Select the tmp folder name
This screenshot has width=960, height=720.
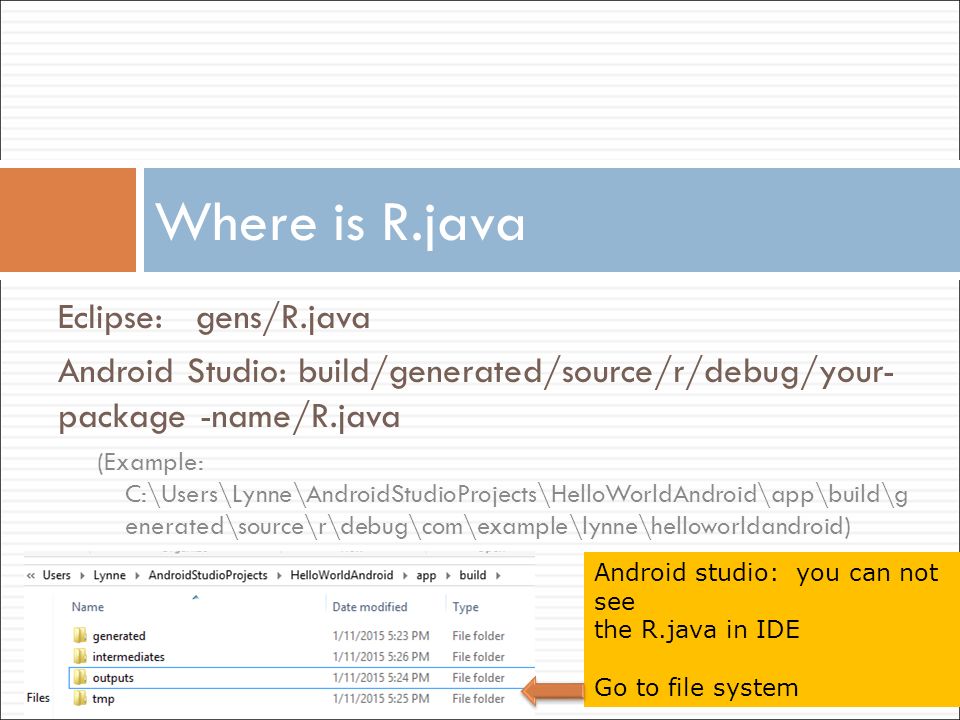click(103, 699)
